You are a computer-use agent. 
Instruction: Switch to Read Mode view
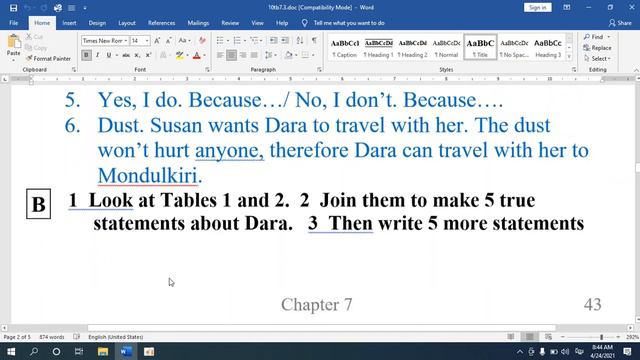coord(511,337)
